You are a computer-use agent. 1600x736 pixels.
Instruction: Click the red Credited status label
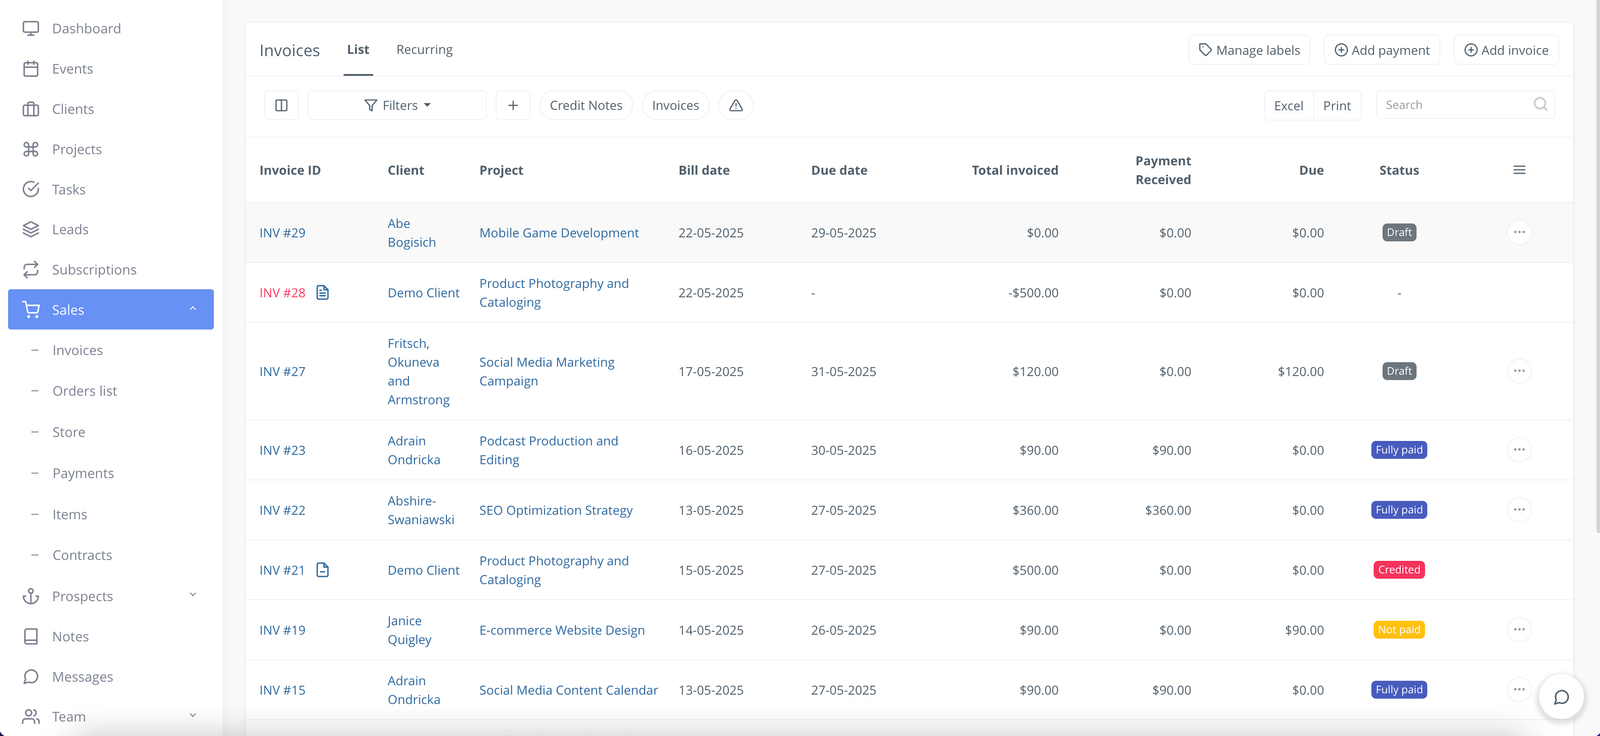pyautogui.click(x=1398, y=570)
